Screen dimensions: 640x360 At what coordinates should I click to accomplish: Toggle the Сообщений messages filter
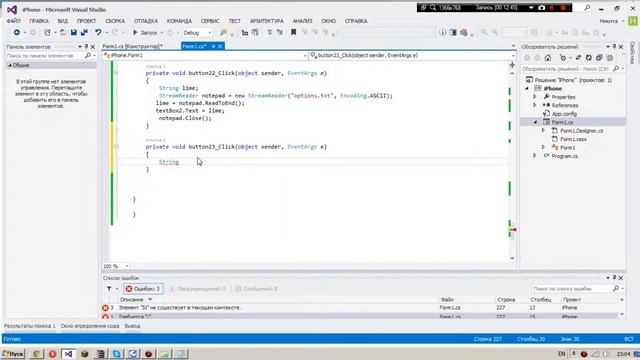(256, 289)
